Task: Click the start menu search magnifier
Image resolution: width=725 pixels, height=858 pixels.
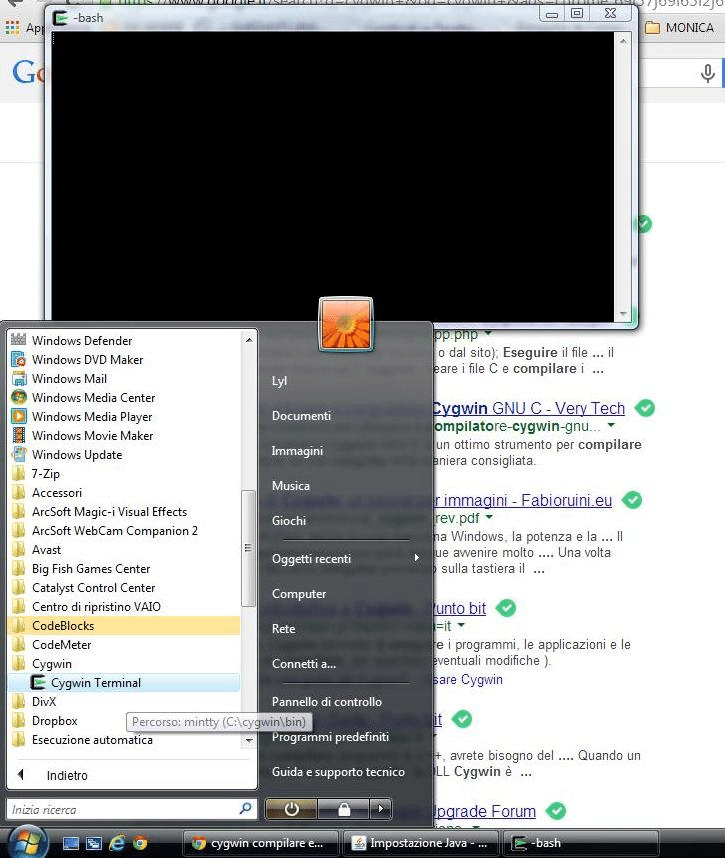Action: coord(246,808)
